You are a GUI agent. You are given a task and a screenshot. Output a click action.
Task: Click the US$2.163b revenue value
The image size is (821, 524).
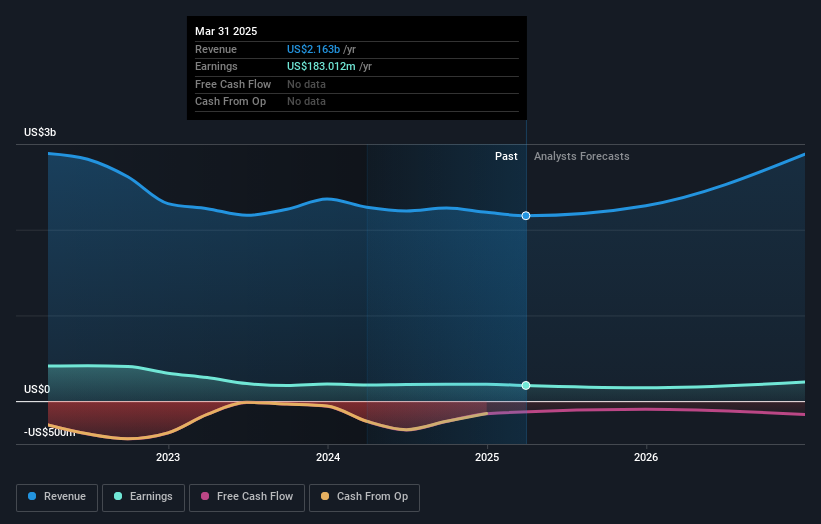coord(313,49)
